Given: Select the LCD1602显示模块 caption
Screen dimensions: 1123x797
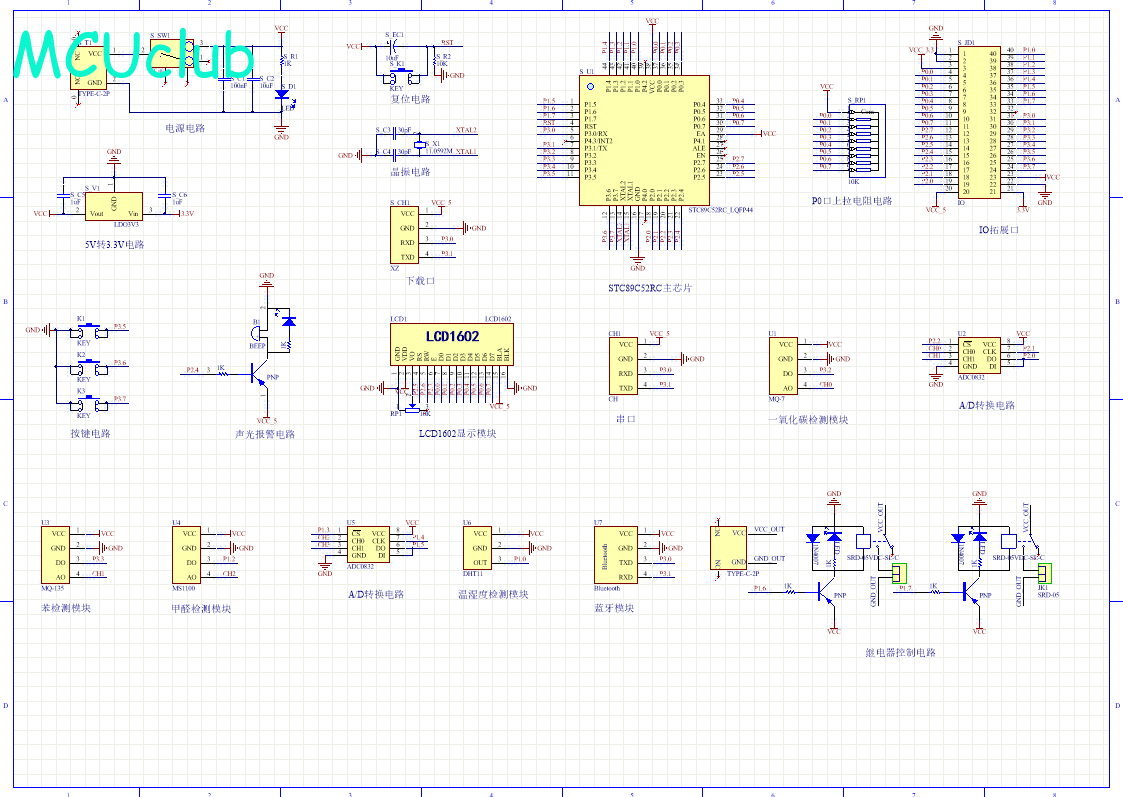Looking at the screenshot, I should pyautogui.click(x=457, y=433).
